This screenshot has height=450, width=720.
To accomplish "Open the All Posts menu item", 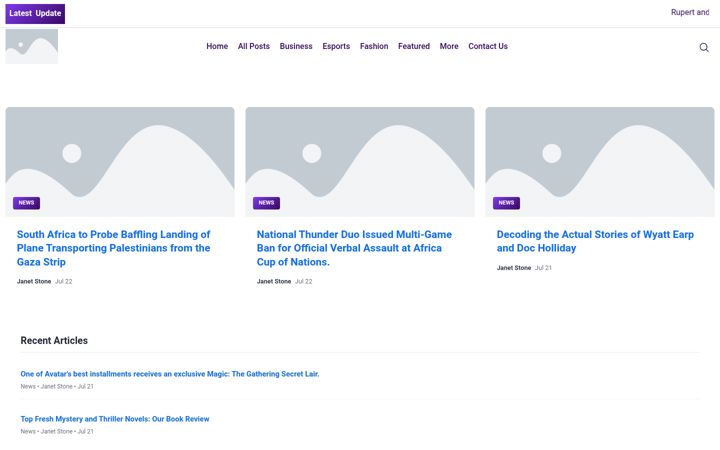I will 253,46.
